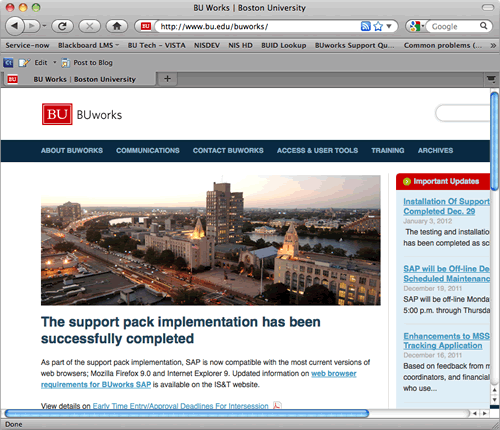500x430 pixels.
Task: Select the BU Works | Boston University tab
Action: 79,79
